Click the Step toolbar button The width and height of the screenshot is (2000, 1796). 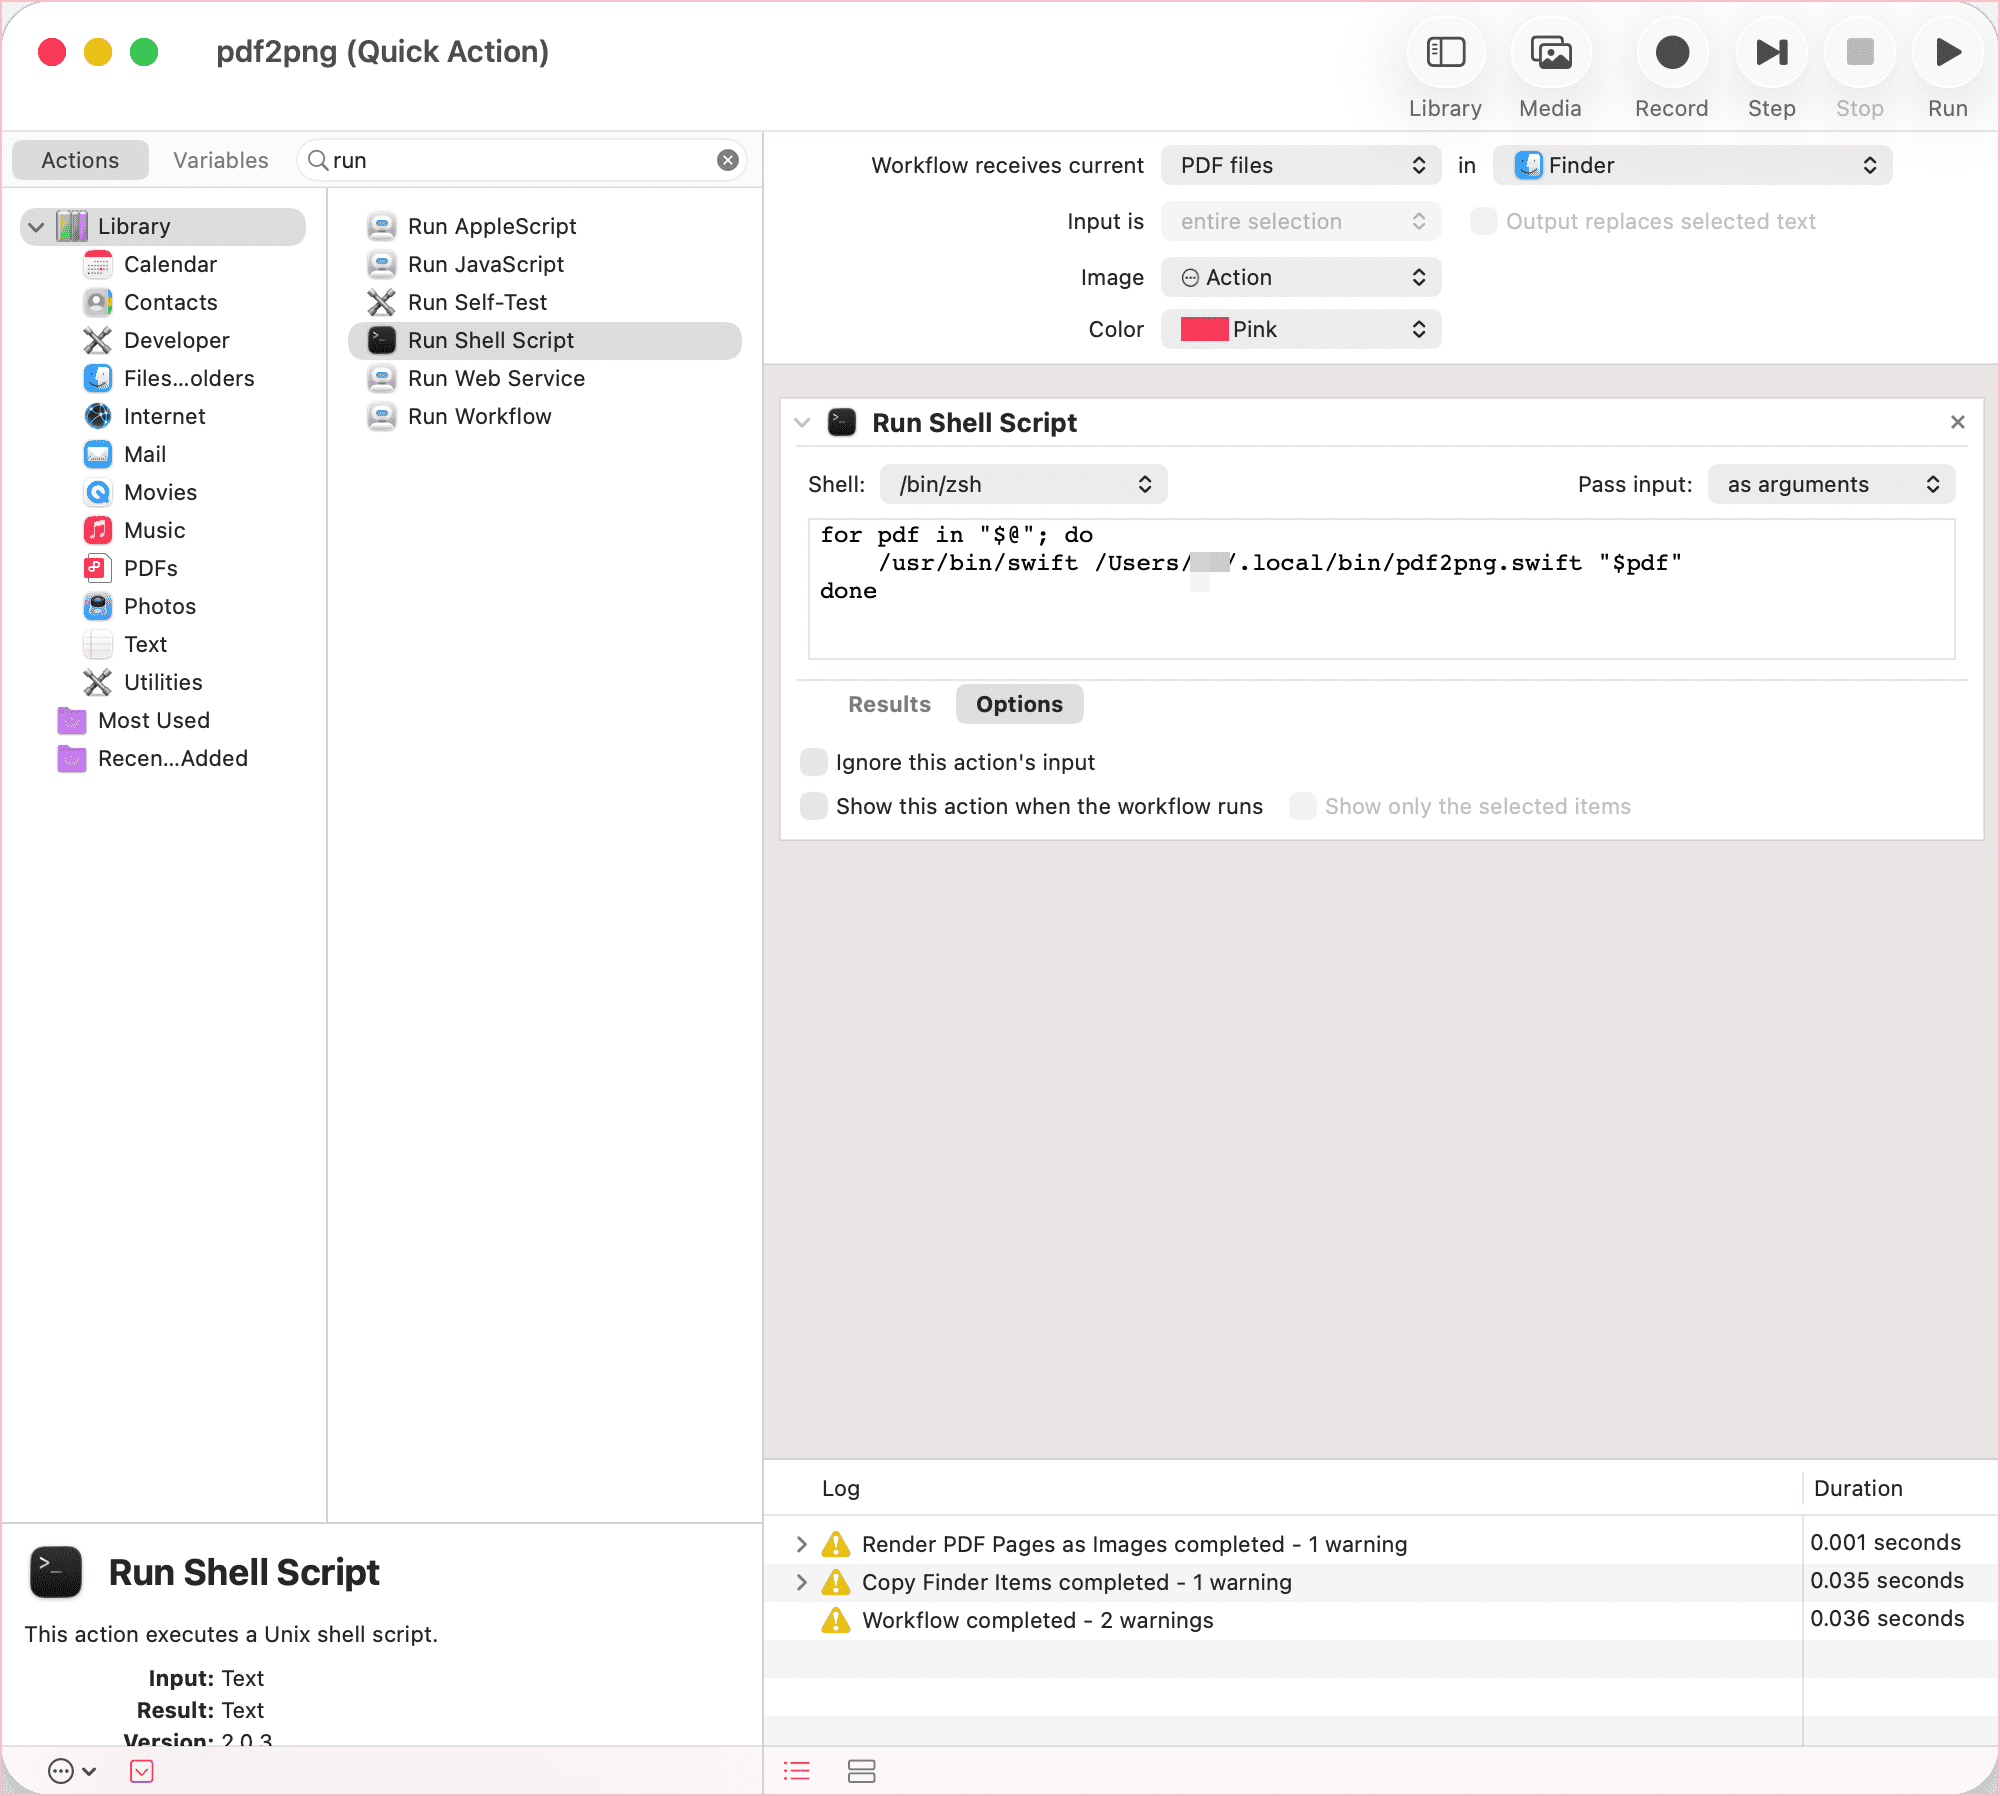pyautogui.click(x=1771, y=53)
